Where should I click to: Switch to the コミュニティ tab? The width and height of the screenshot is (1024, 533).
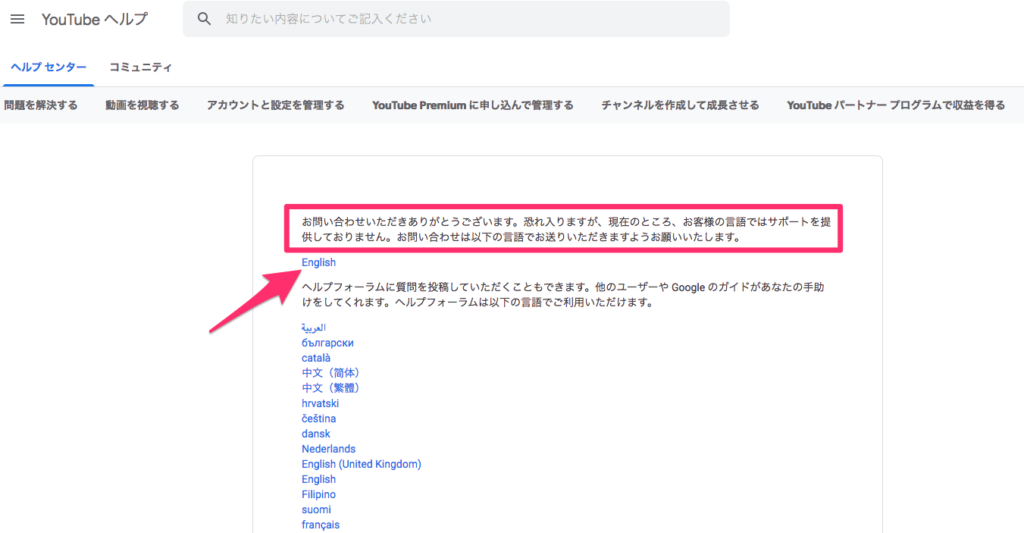(x=140, y=67)
